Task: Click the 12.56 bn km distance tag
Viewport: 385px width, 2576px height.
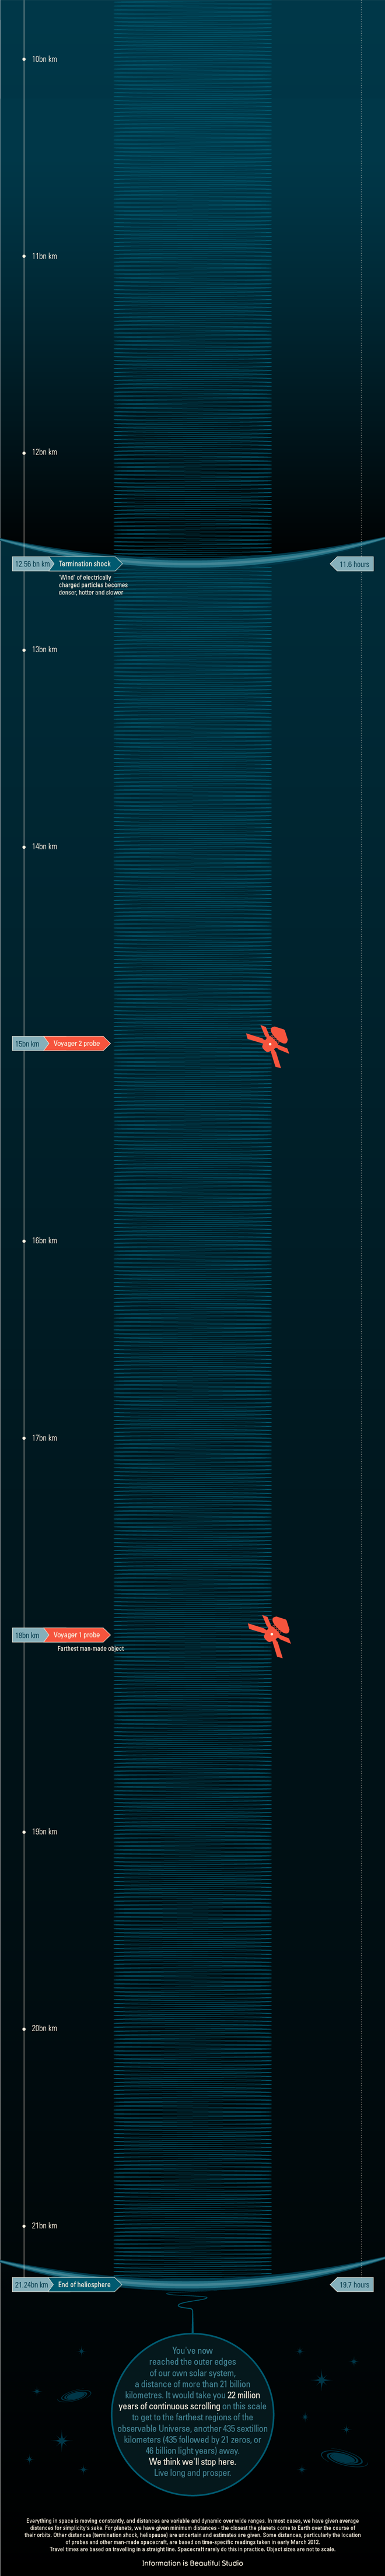Action: pos(31,564)
